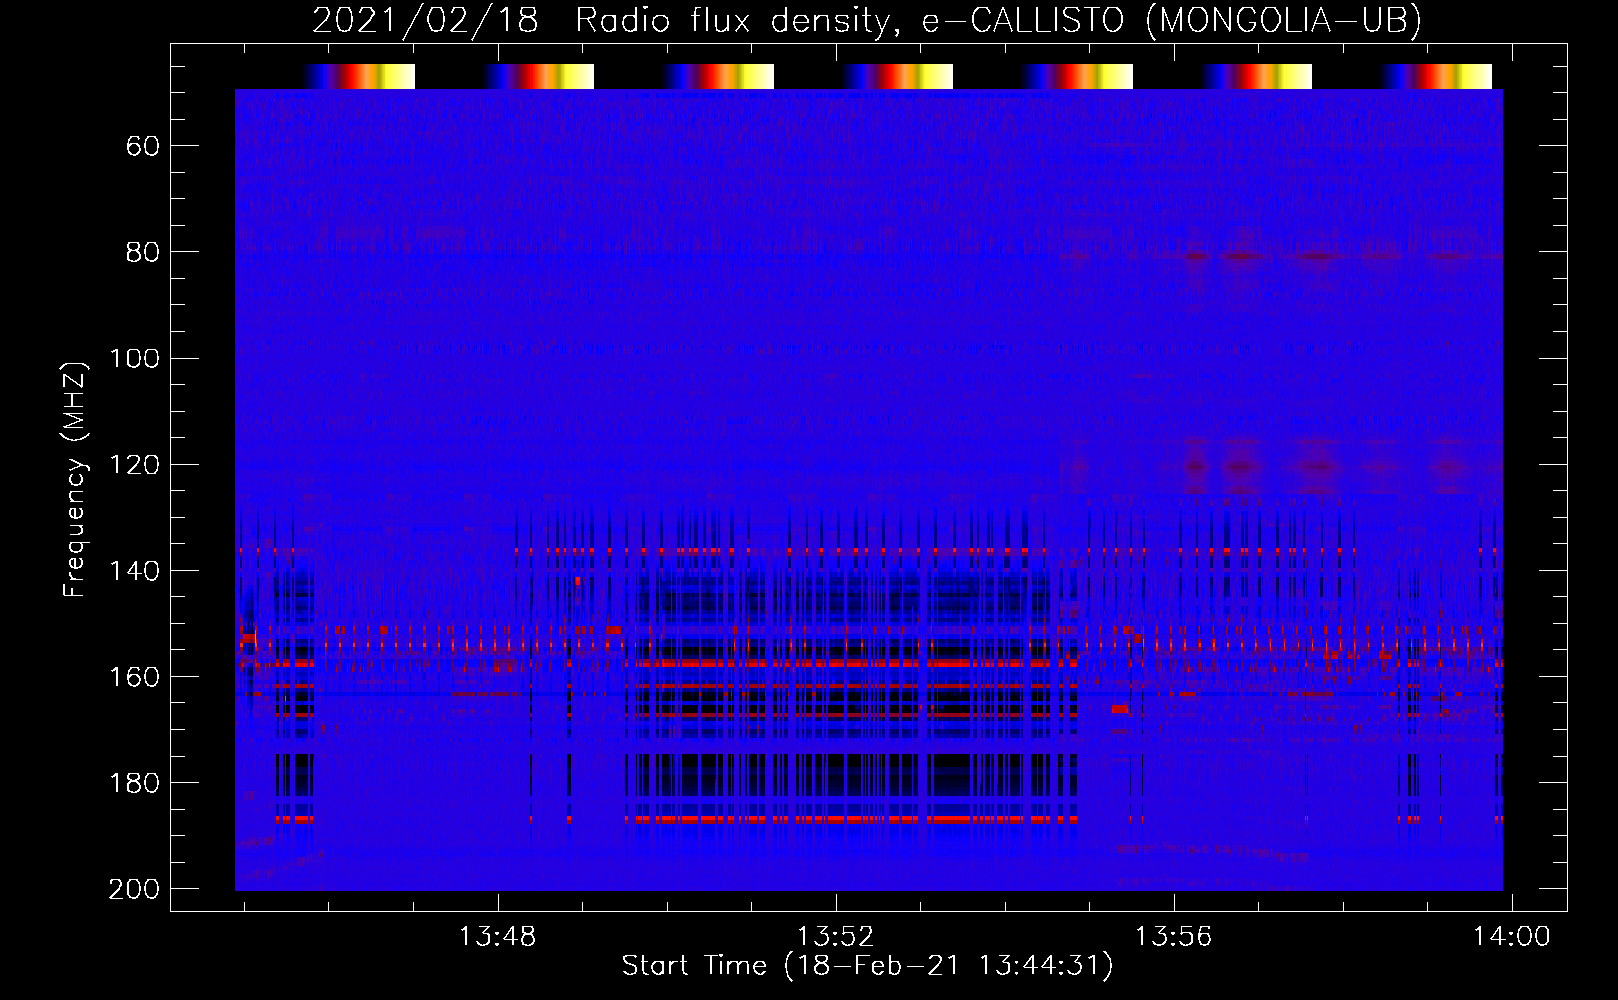Click the 200 frequency tick label
The height and width of the screenshot is (1000, 1618).
point(134,889)
